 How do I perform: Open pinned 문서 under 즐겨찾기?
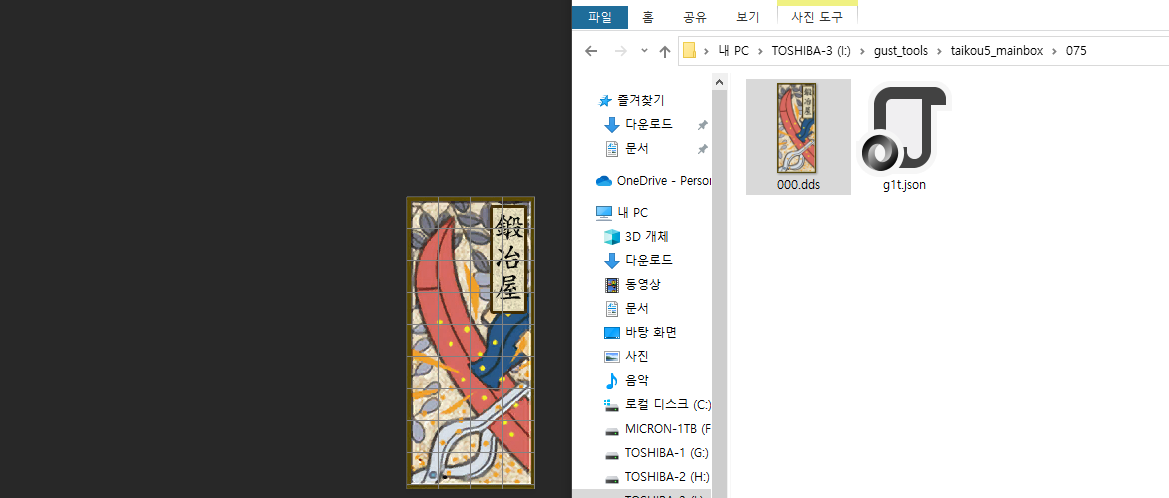coord(637,148)
